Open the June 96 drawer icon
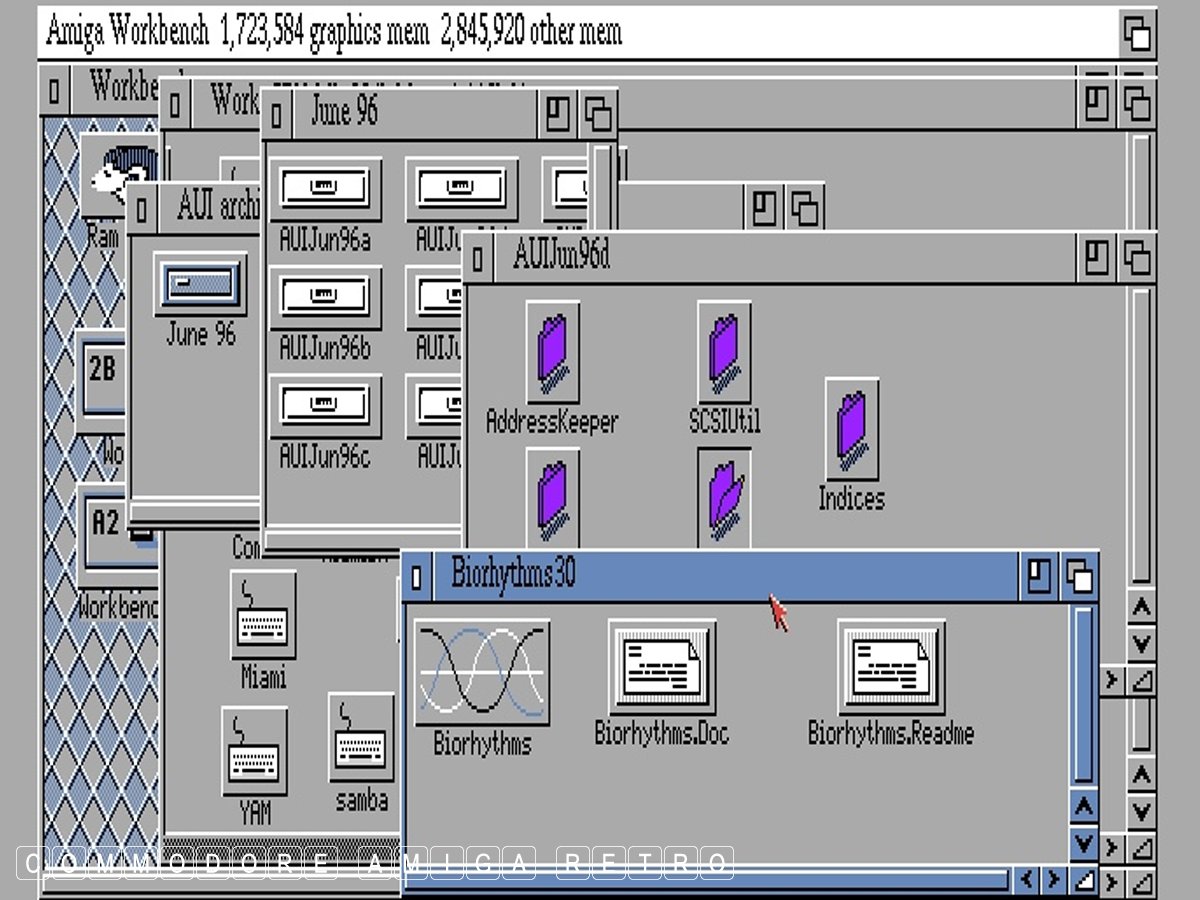This screenshot has height=900, width=1200. (x=200, y=285)
